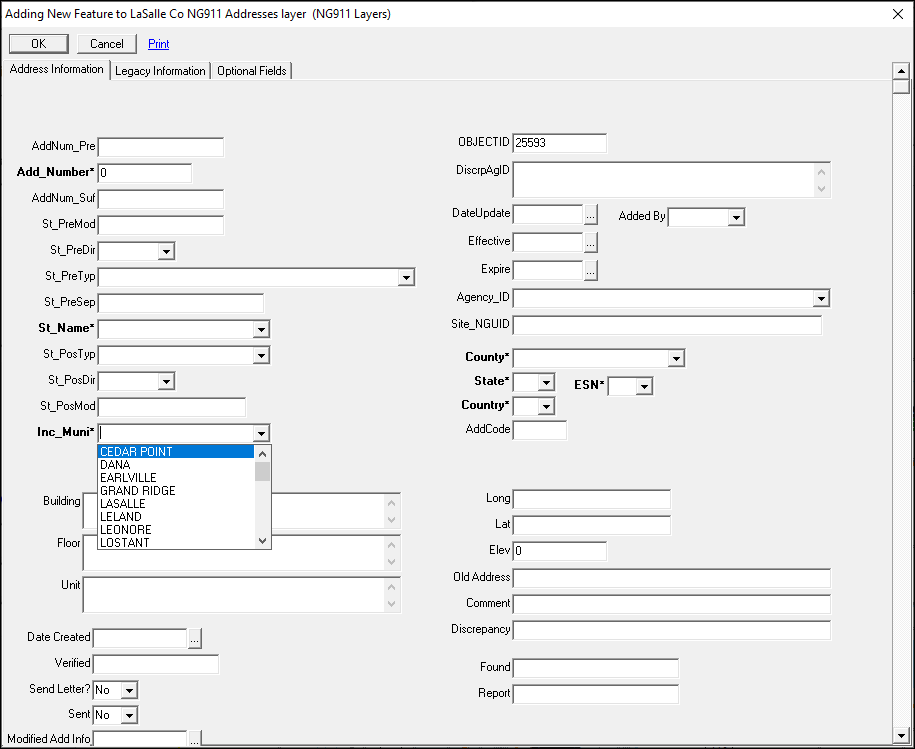Expand the Added By dropdown

(736, 218)
